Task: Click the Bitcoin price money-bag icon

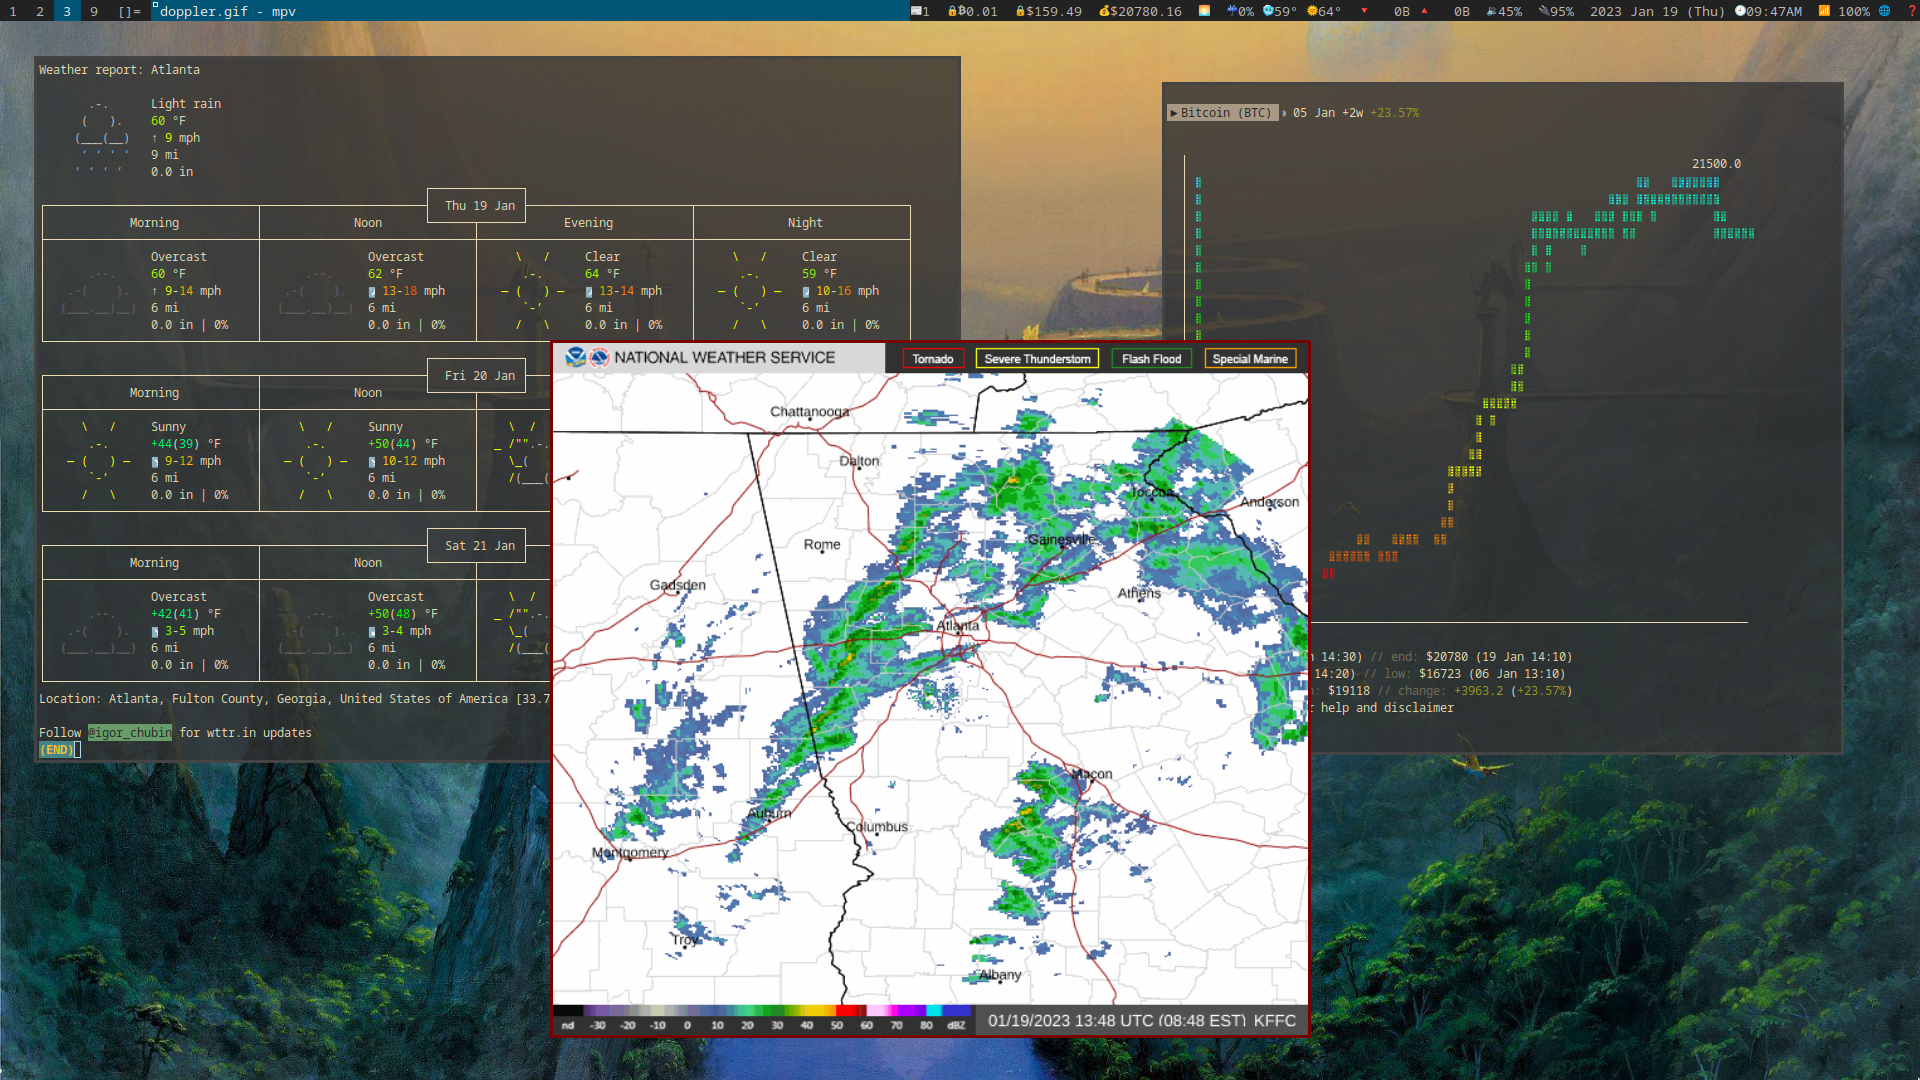Action: tap(1104, 11)
